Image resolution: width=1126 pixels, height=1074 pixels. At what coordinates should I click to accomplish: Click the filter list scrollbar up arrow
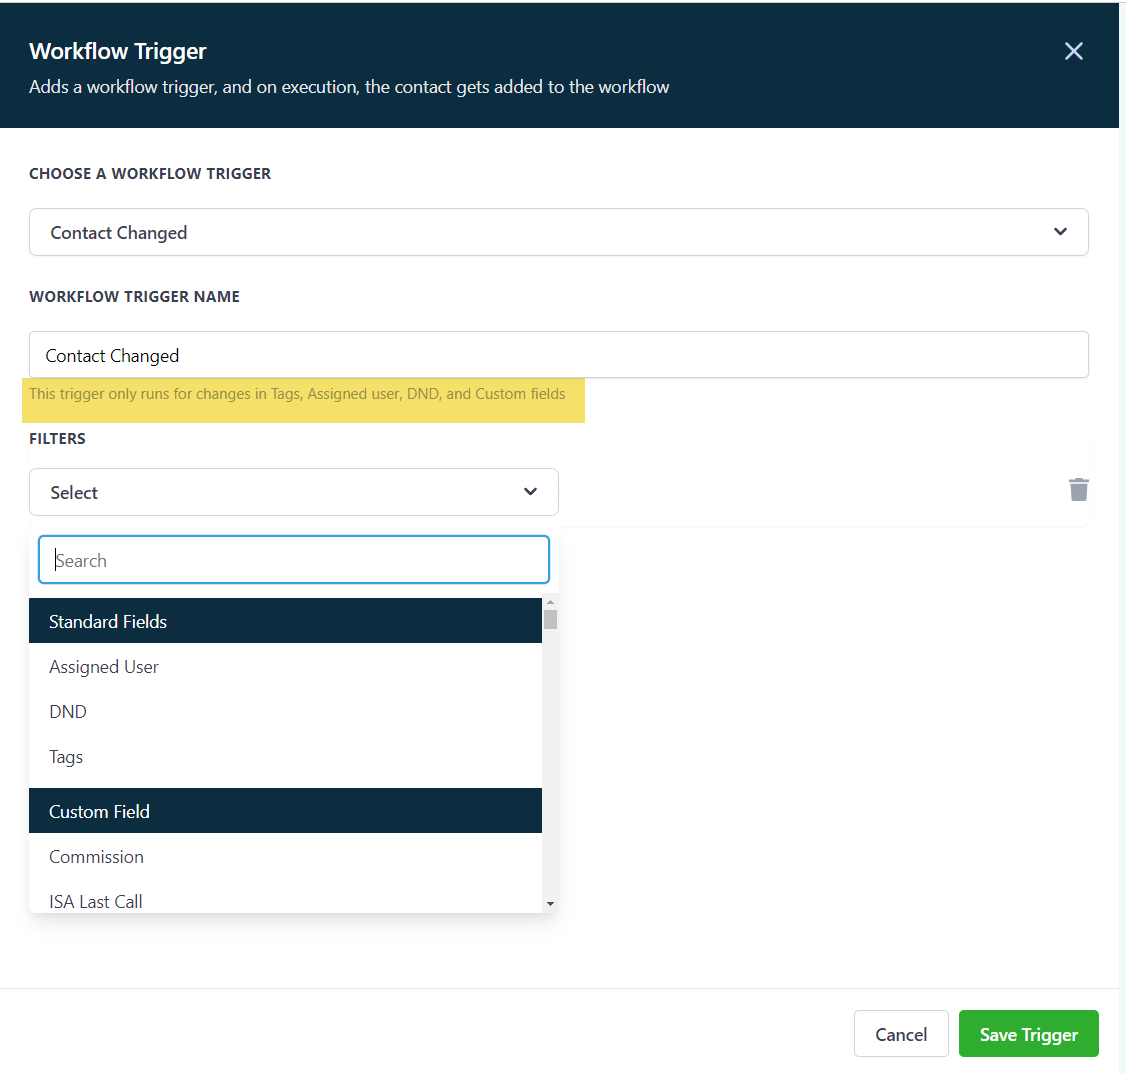pyautogui.click(x=550, y=602)
